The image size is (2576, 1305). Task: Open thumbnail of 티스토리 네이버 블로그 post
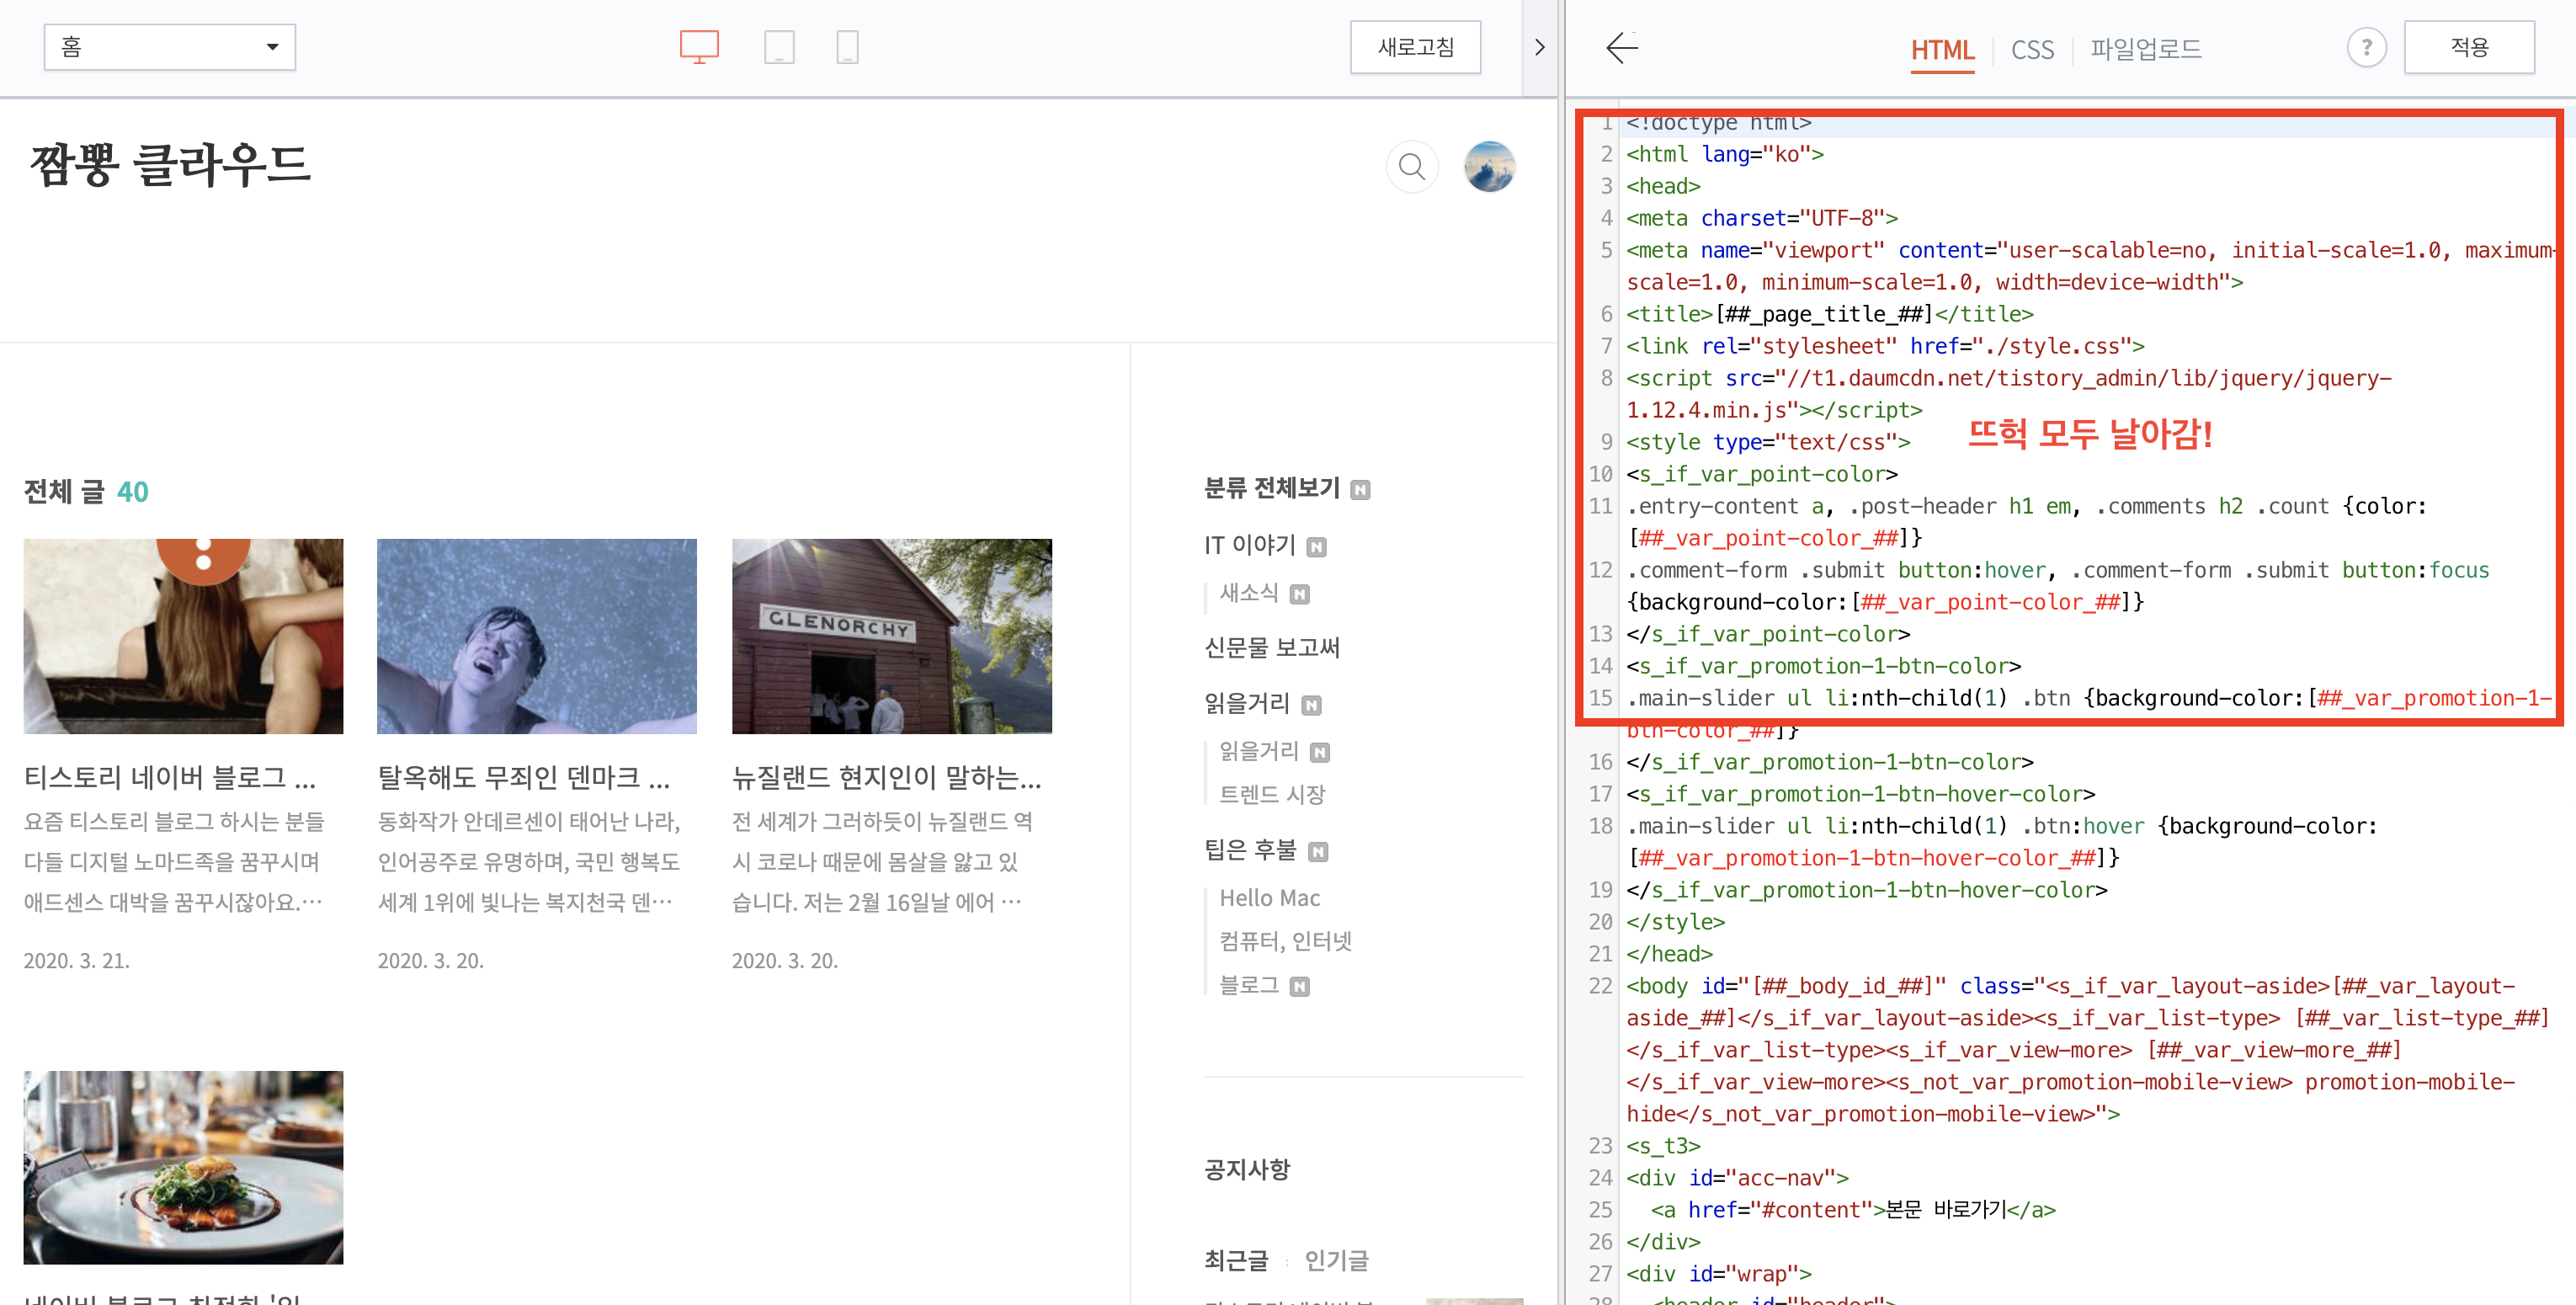coord(183,636)
